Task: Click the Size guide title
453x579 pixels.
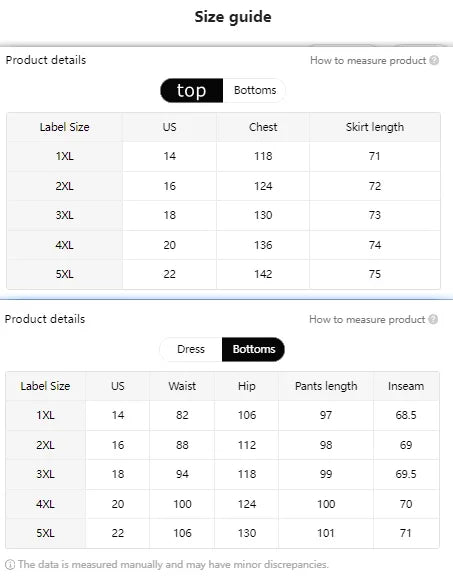Action: [233, 17]
